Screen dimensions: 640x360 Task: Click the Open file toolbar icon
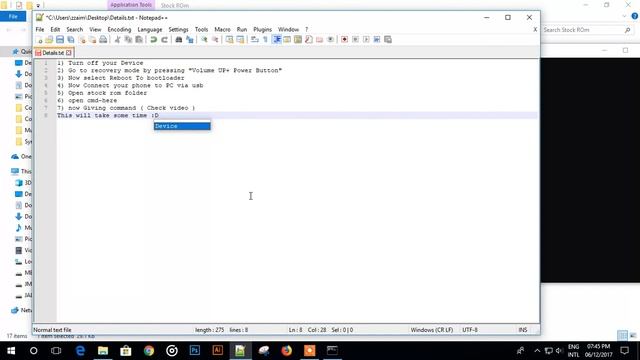[x=49, y=40]
